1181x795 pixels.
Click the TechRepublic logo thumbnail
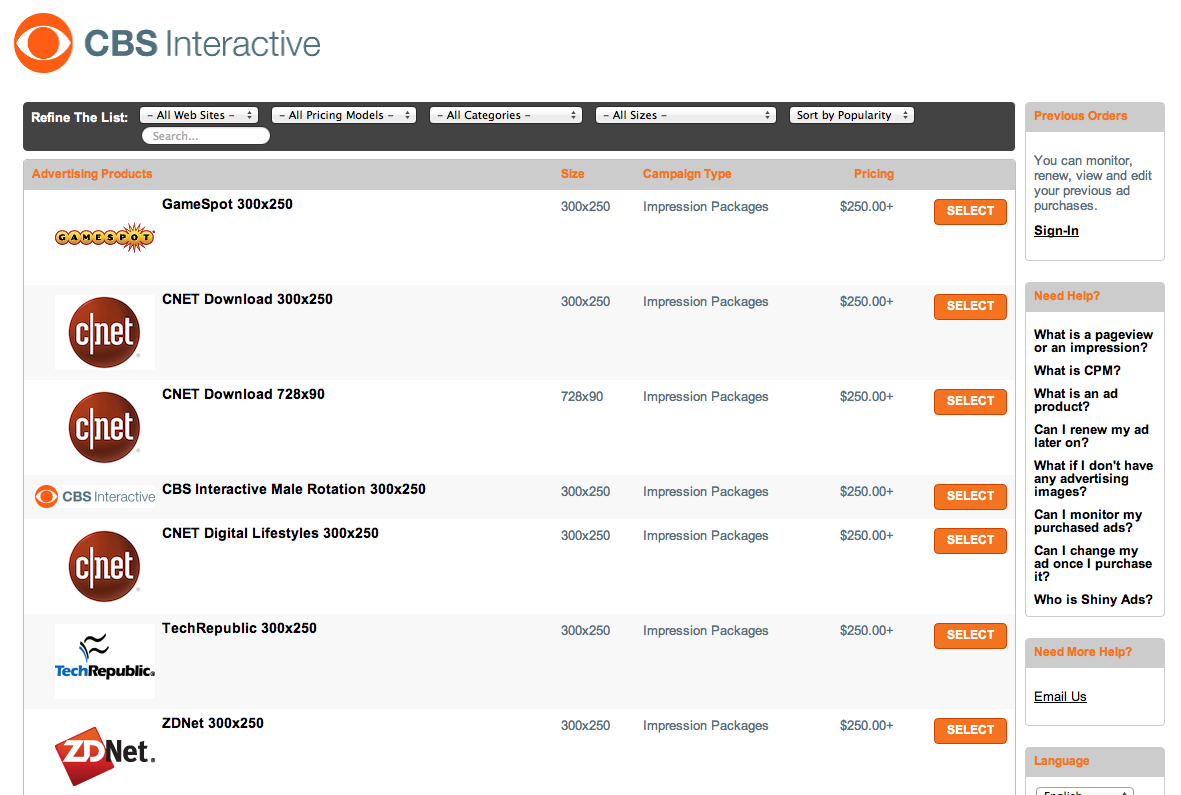coord(105,661)
